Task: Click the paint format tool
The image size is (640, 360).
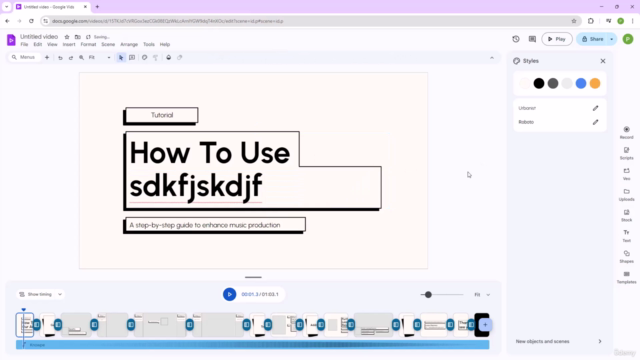Action: [155, 58]
